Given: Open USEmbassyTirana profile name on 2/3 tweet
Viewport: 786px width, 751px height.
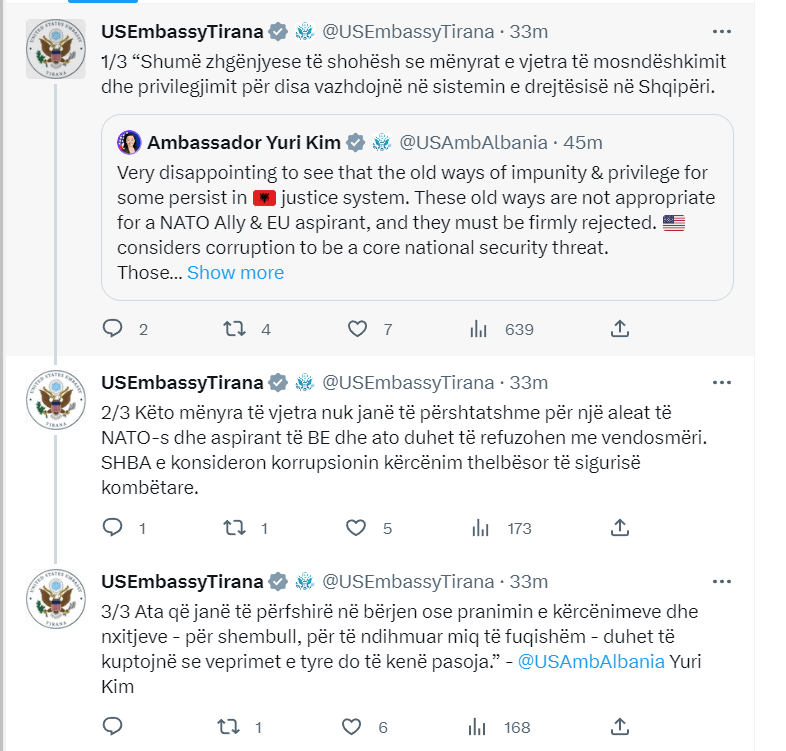Looking at the screenshot, I should click(182, 382).
